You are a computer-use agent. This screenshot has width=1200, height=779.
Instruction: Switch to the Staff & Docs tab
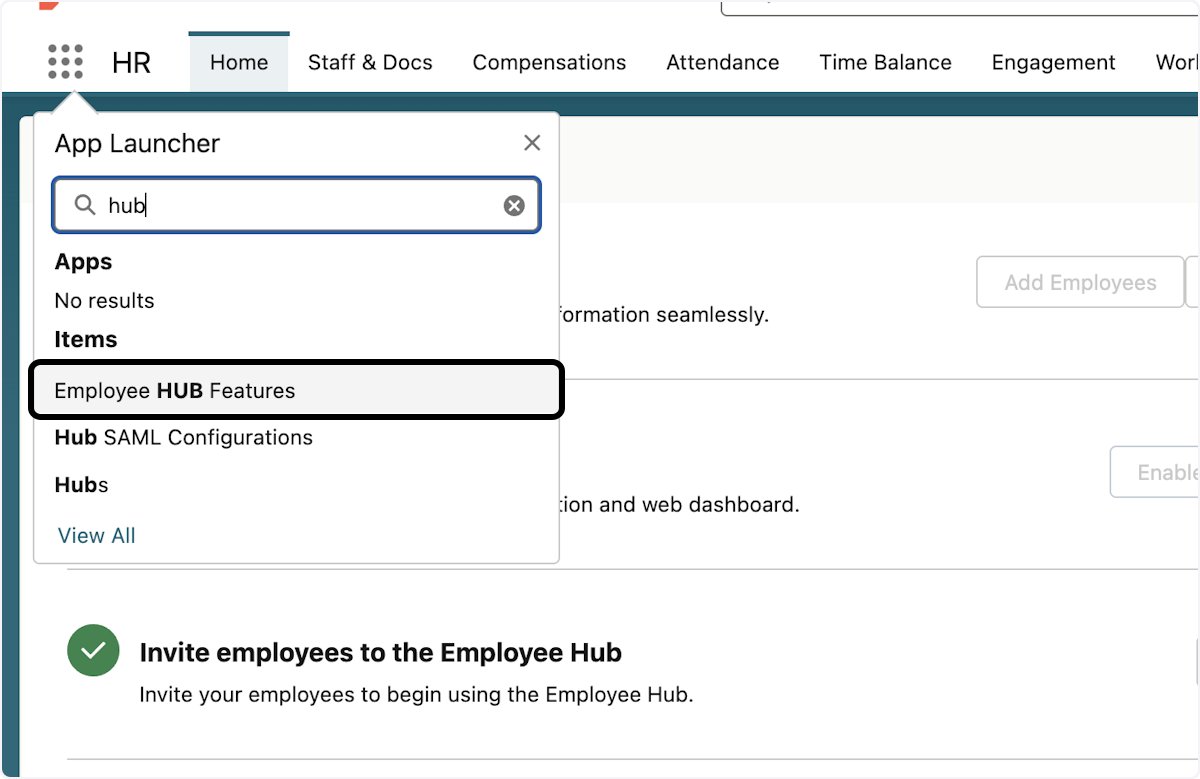tap(370, 62)
